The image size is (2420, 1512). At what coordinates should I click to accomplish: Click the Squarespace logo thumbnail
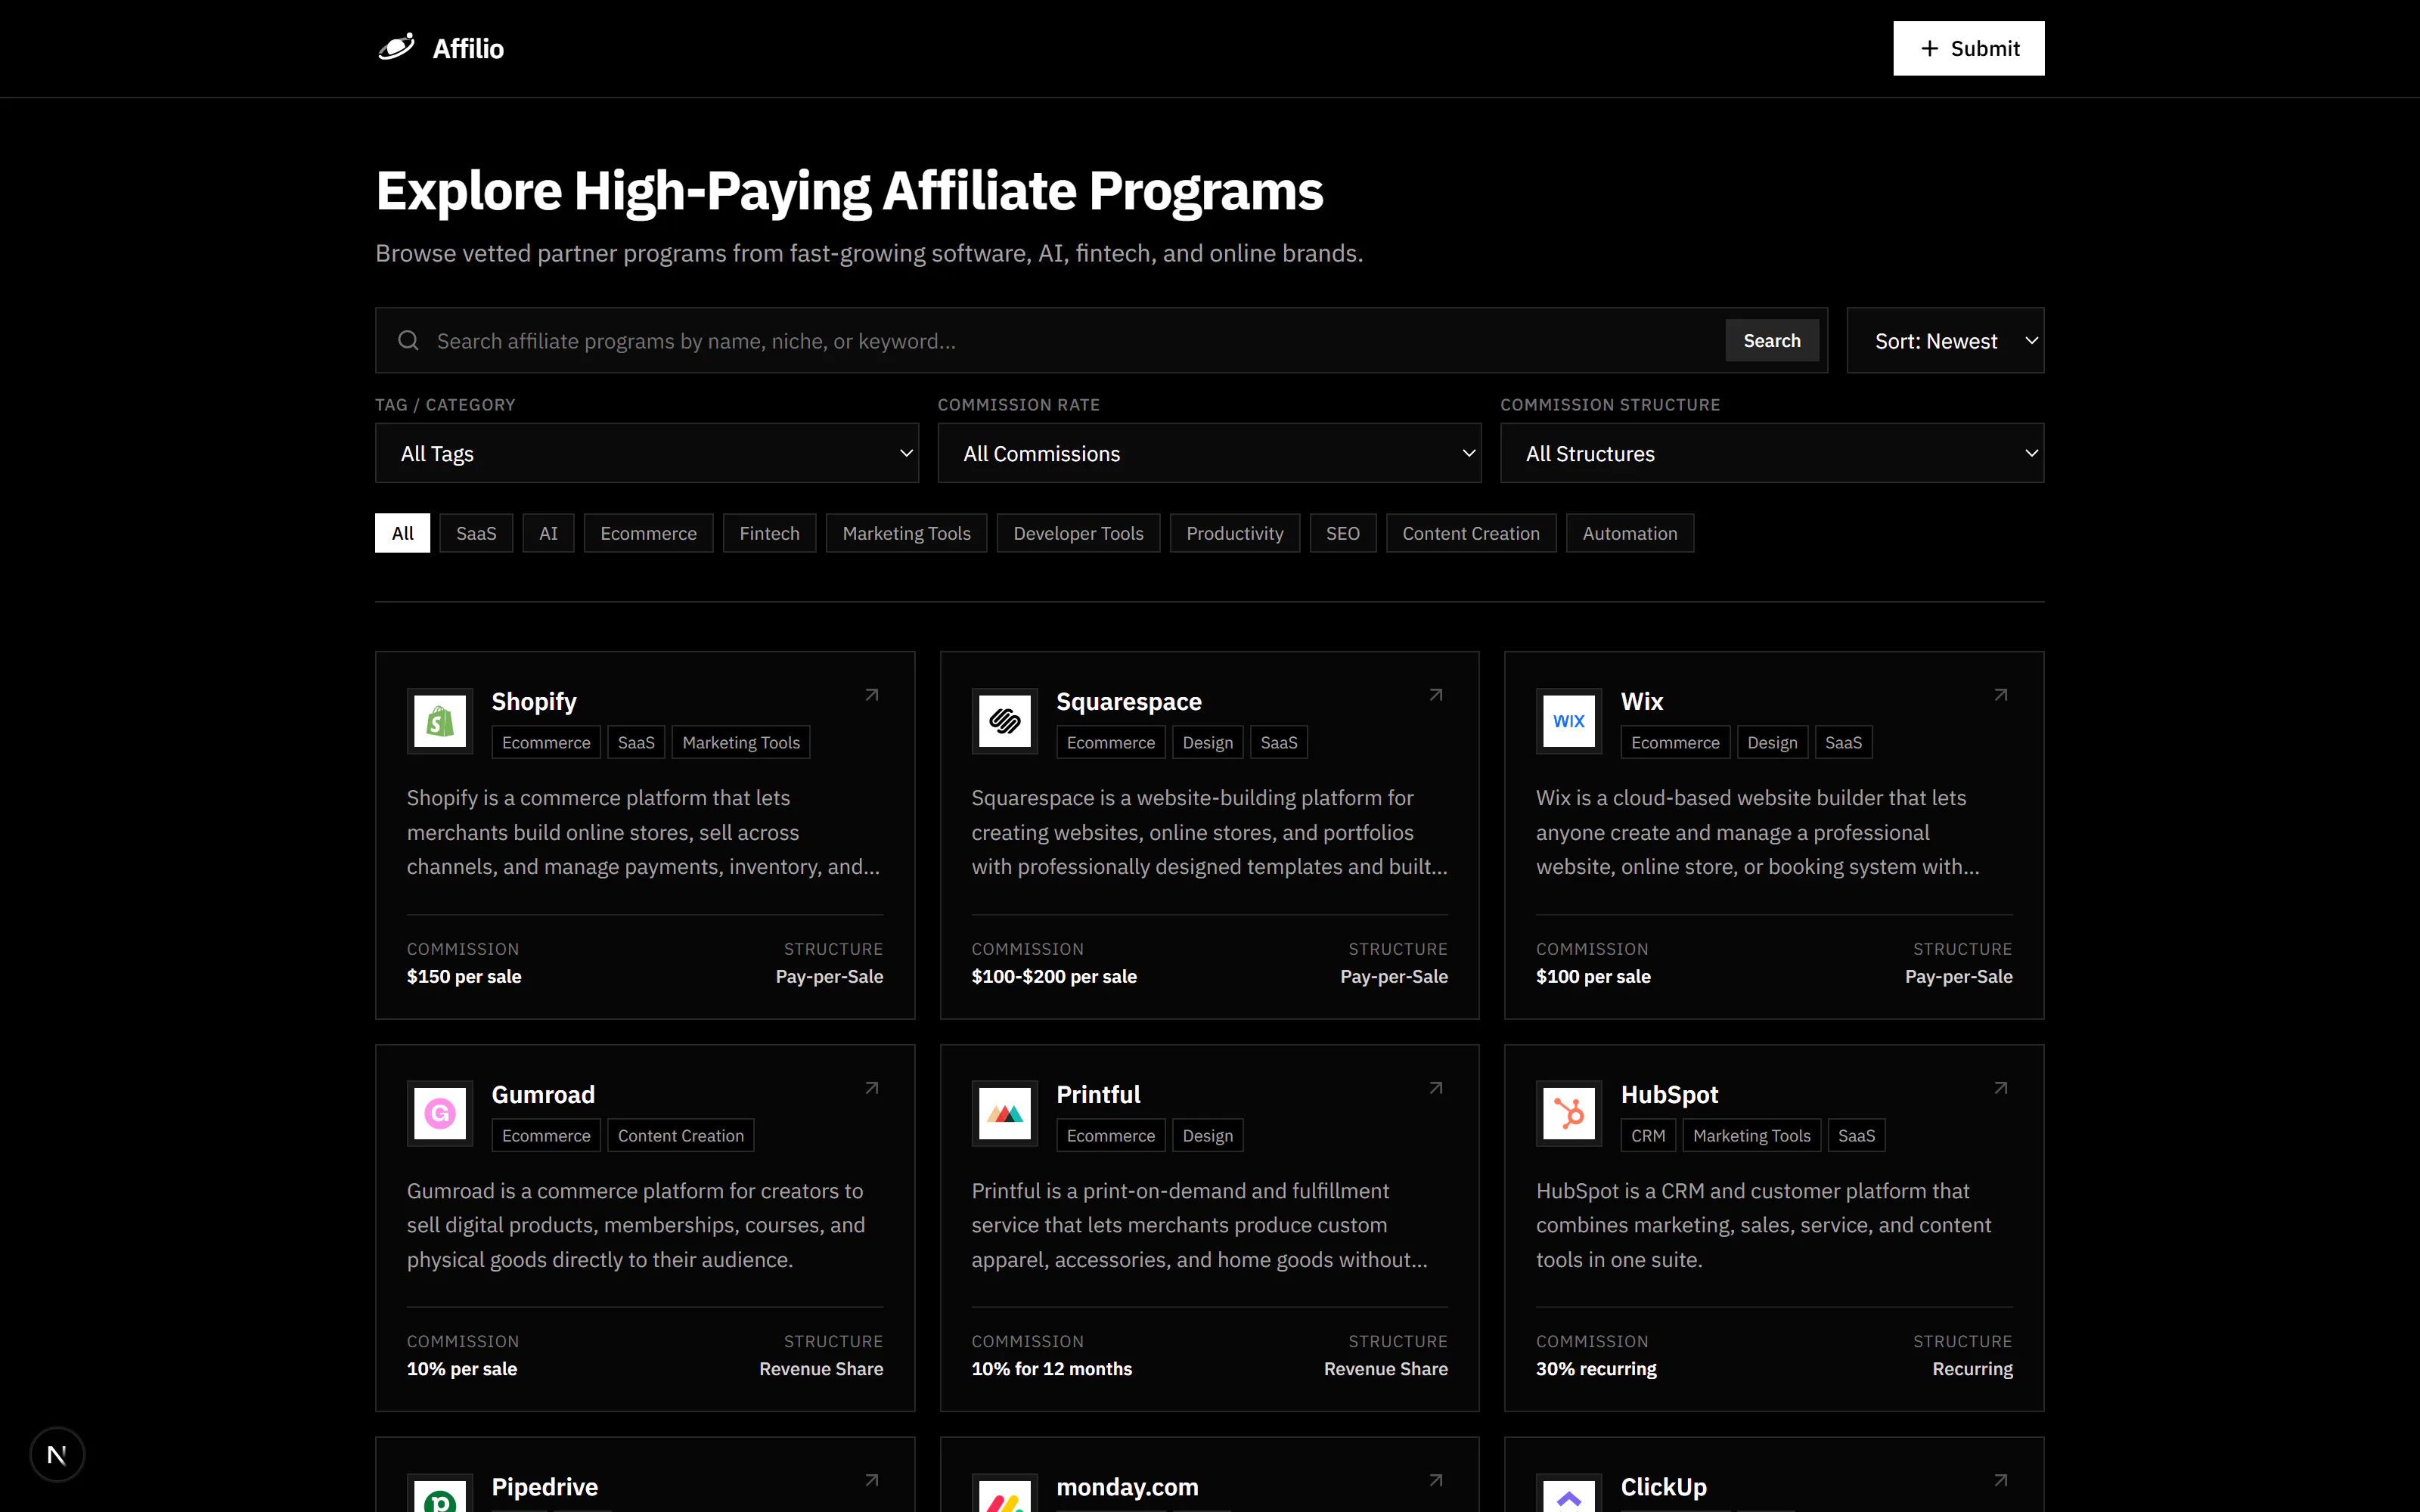pyautogui.click(x=1004, y=721)
